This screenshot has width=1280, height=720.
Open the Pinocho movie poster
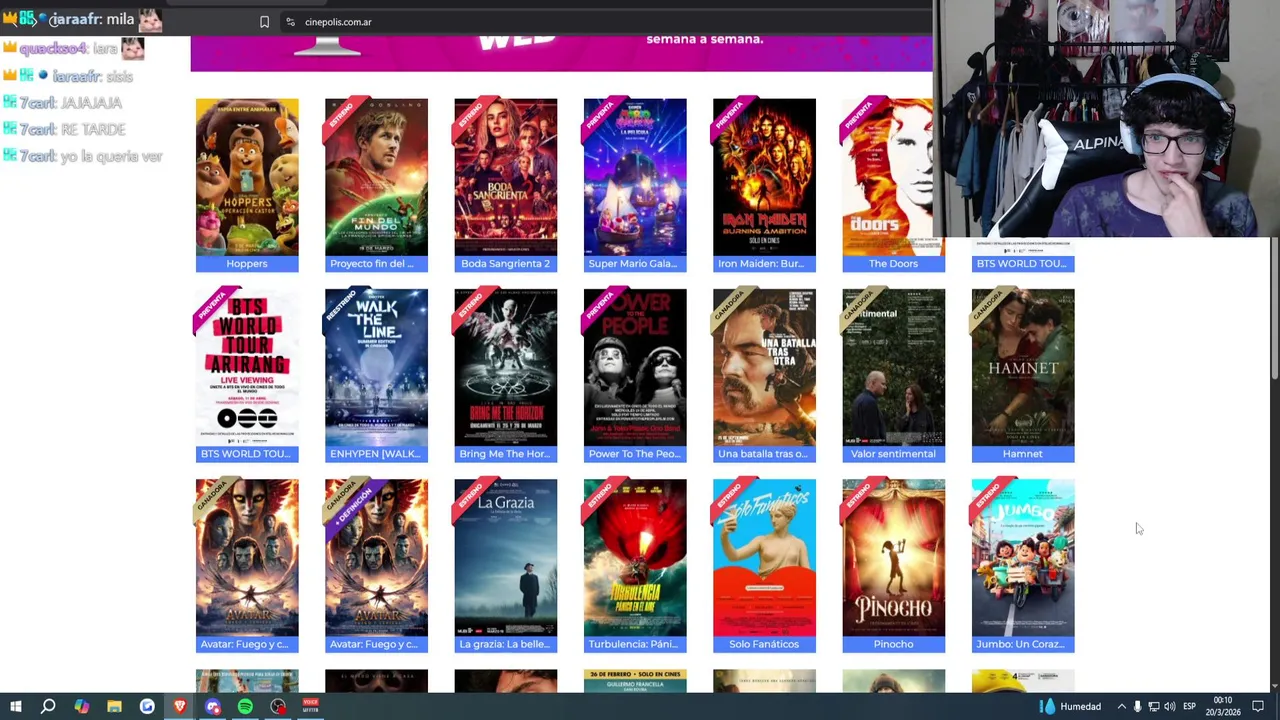tap(893, 557)
